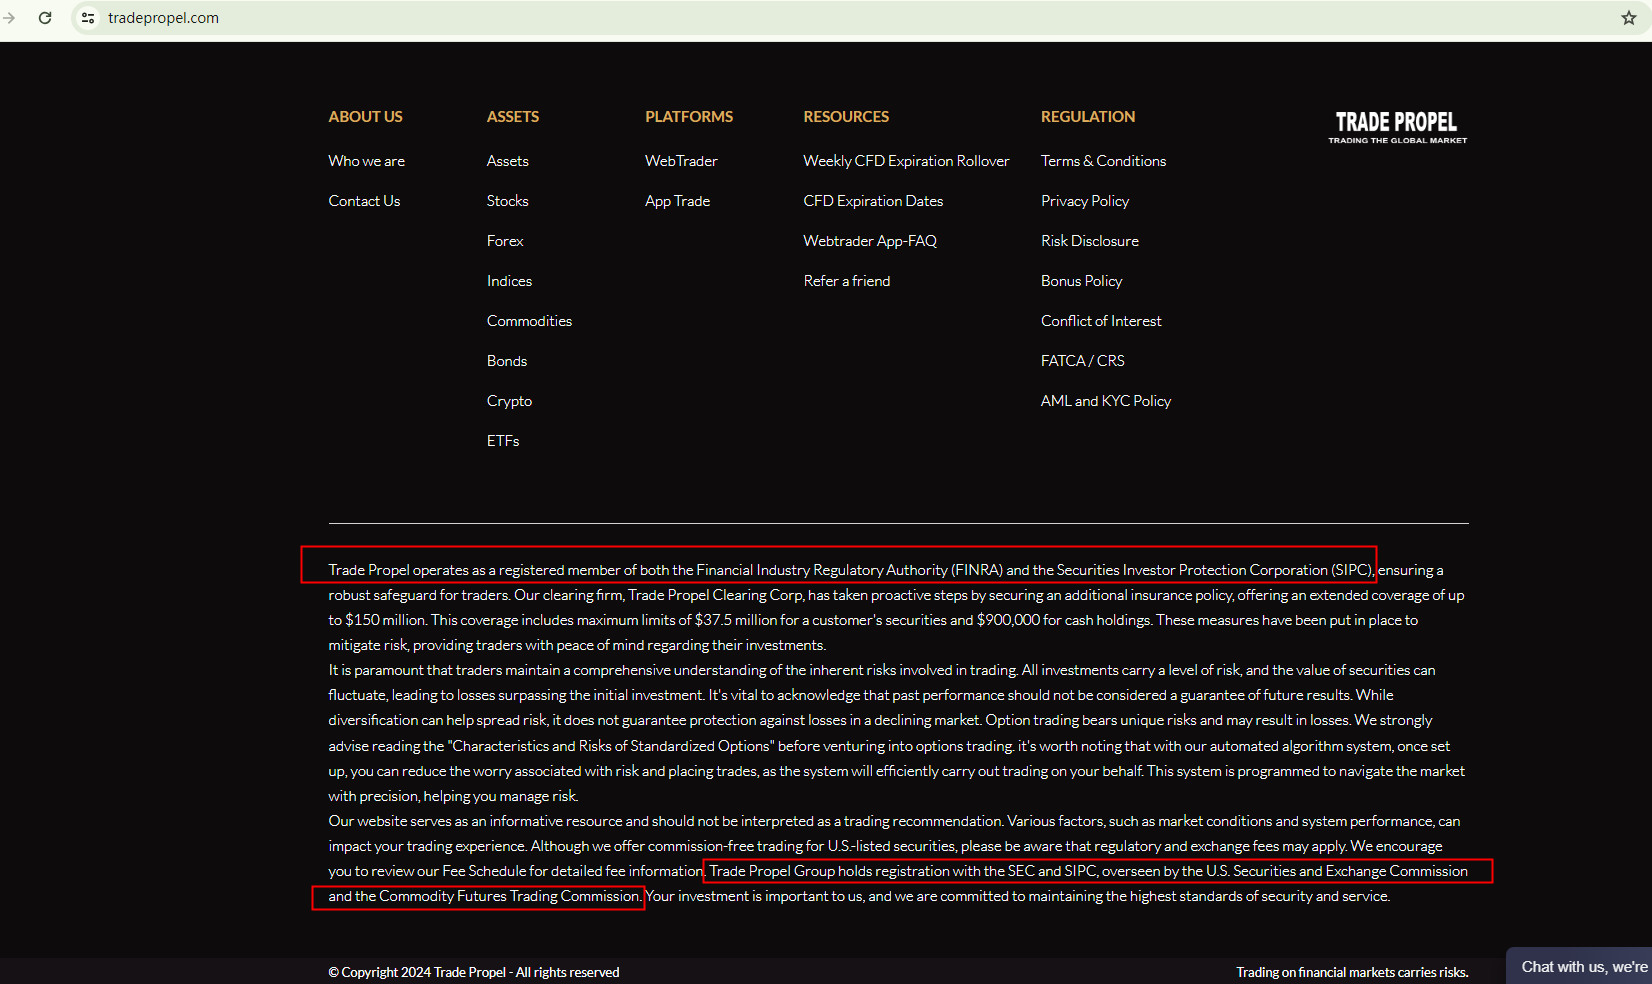Open the App Trade link
The image size is (1652, 984).
(x=677, y=201)
